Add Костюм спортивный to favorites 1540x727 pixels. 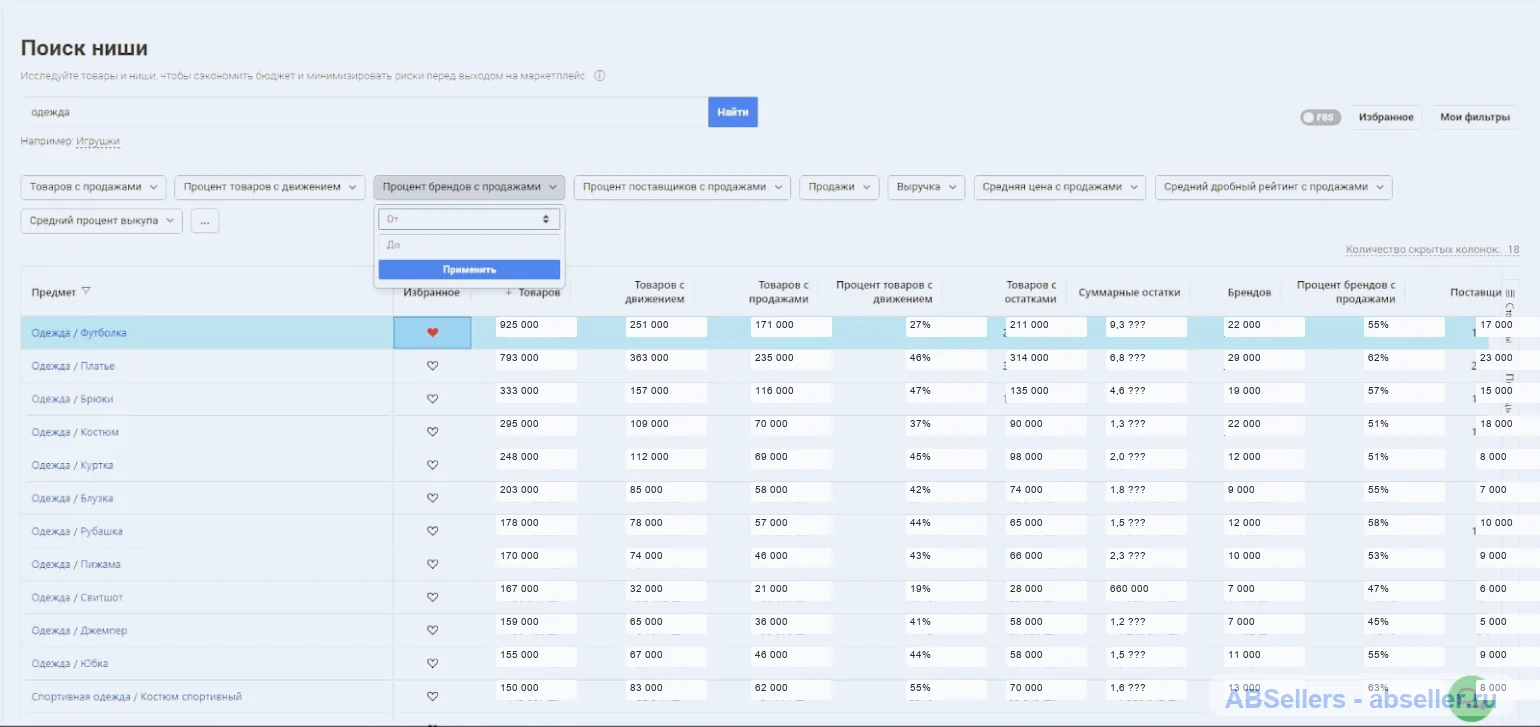(432, 696)
